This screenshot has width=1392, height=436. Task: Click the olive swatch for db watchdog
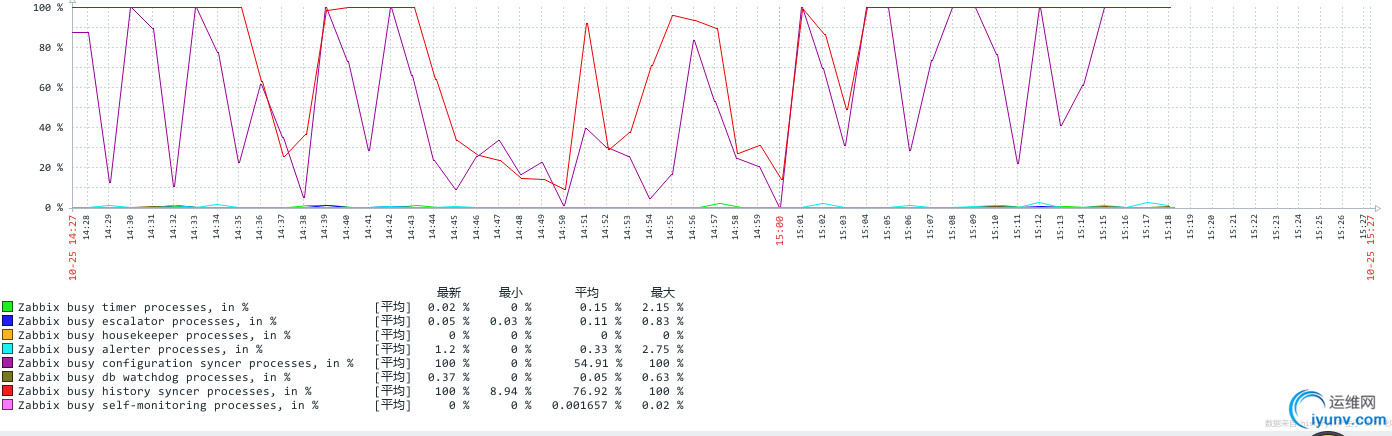[x=8, y=377]
